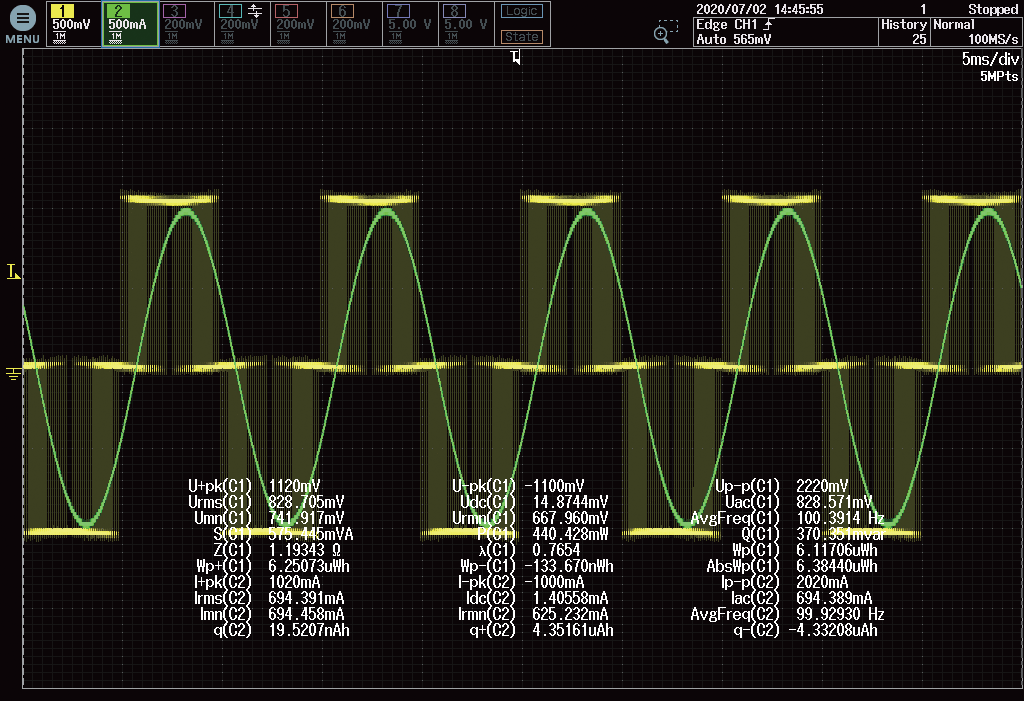Click the Iac(C2) 694.389mA measurement

(801, 598)
